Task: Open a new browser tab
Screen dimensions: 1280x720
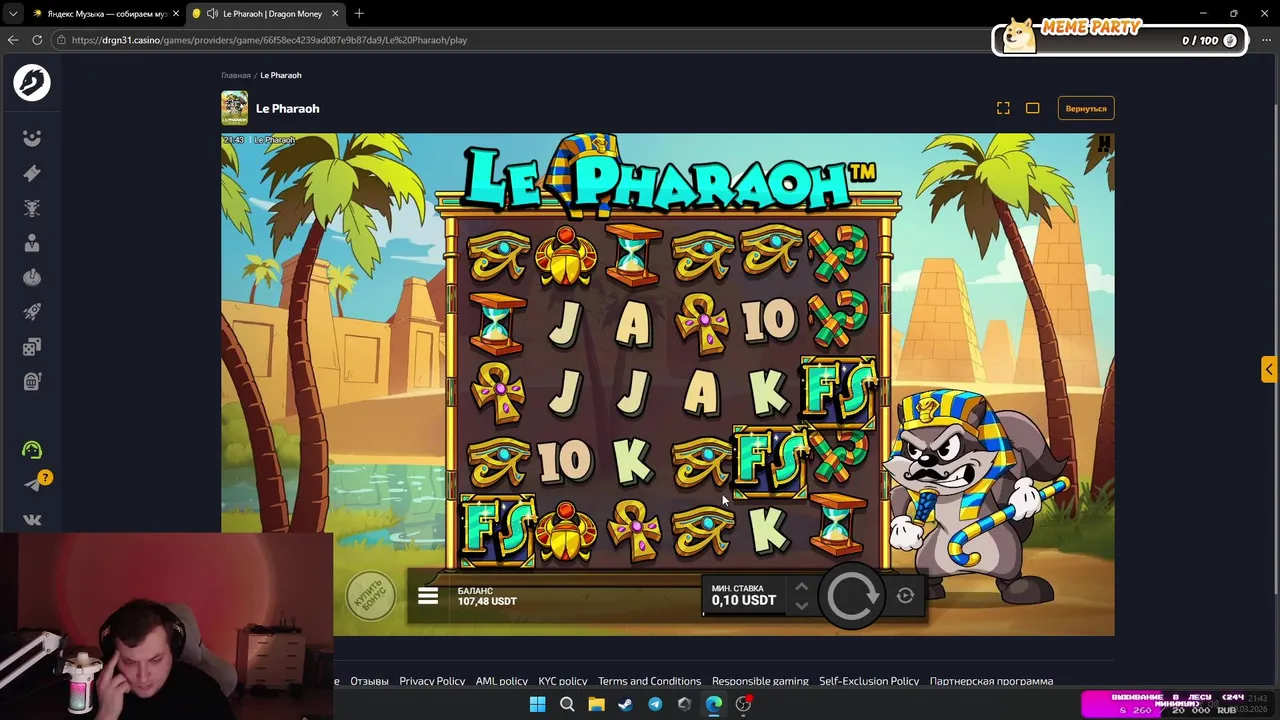Action: (359, 14)
